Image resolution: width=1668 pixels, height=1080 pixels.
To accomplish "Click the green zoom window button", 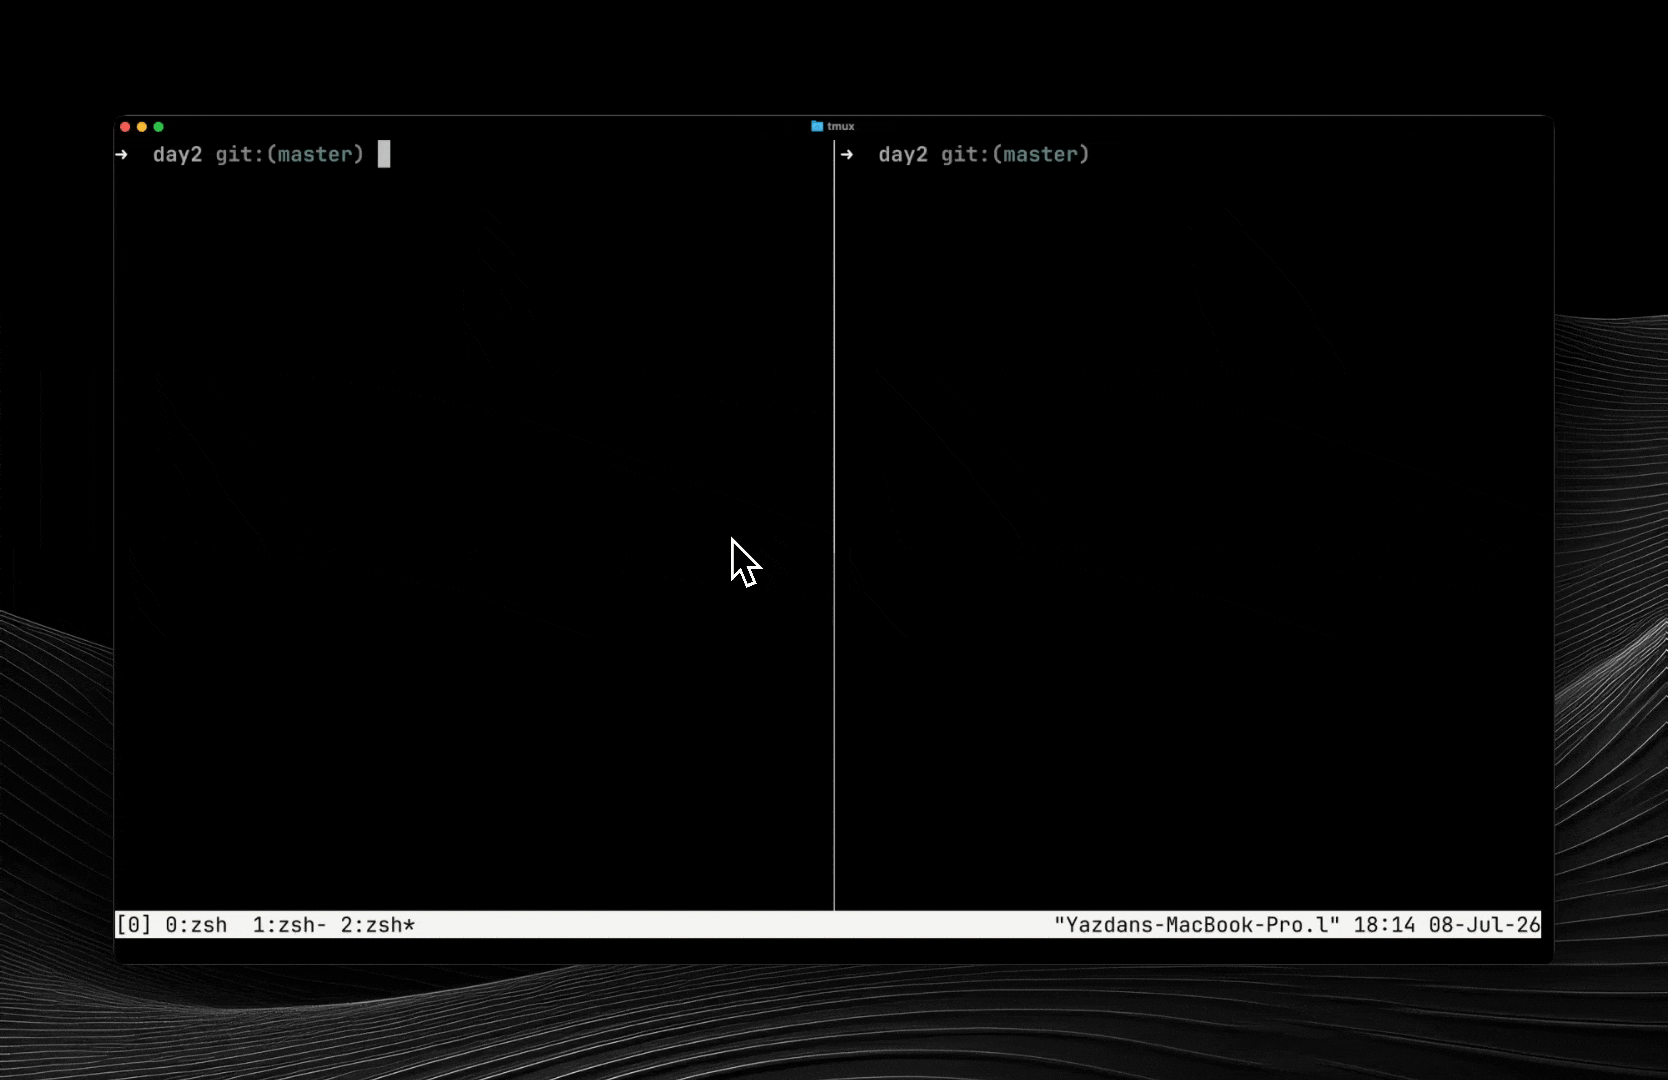I will click(x=158, y=127).
